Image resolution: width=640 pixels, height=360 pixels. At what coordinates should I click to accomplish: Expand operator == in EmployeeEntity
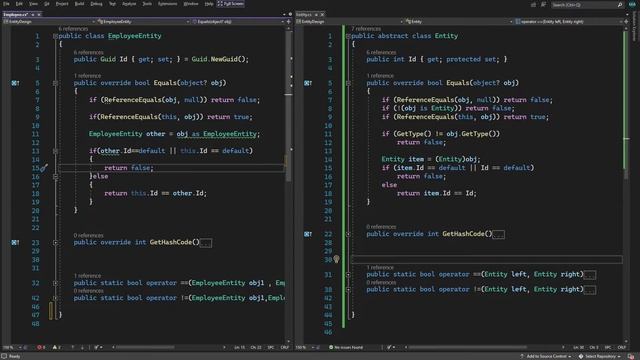[55, 283]
